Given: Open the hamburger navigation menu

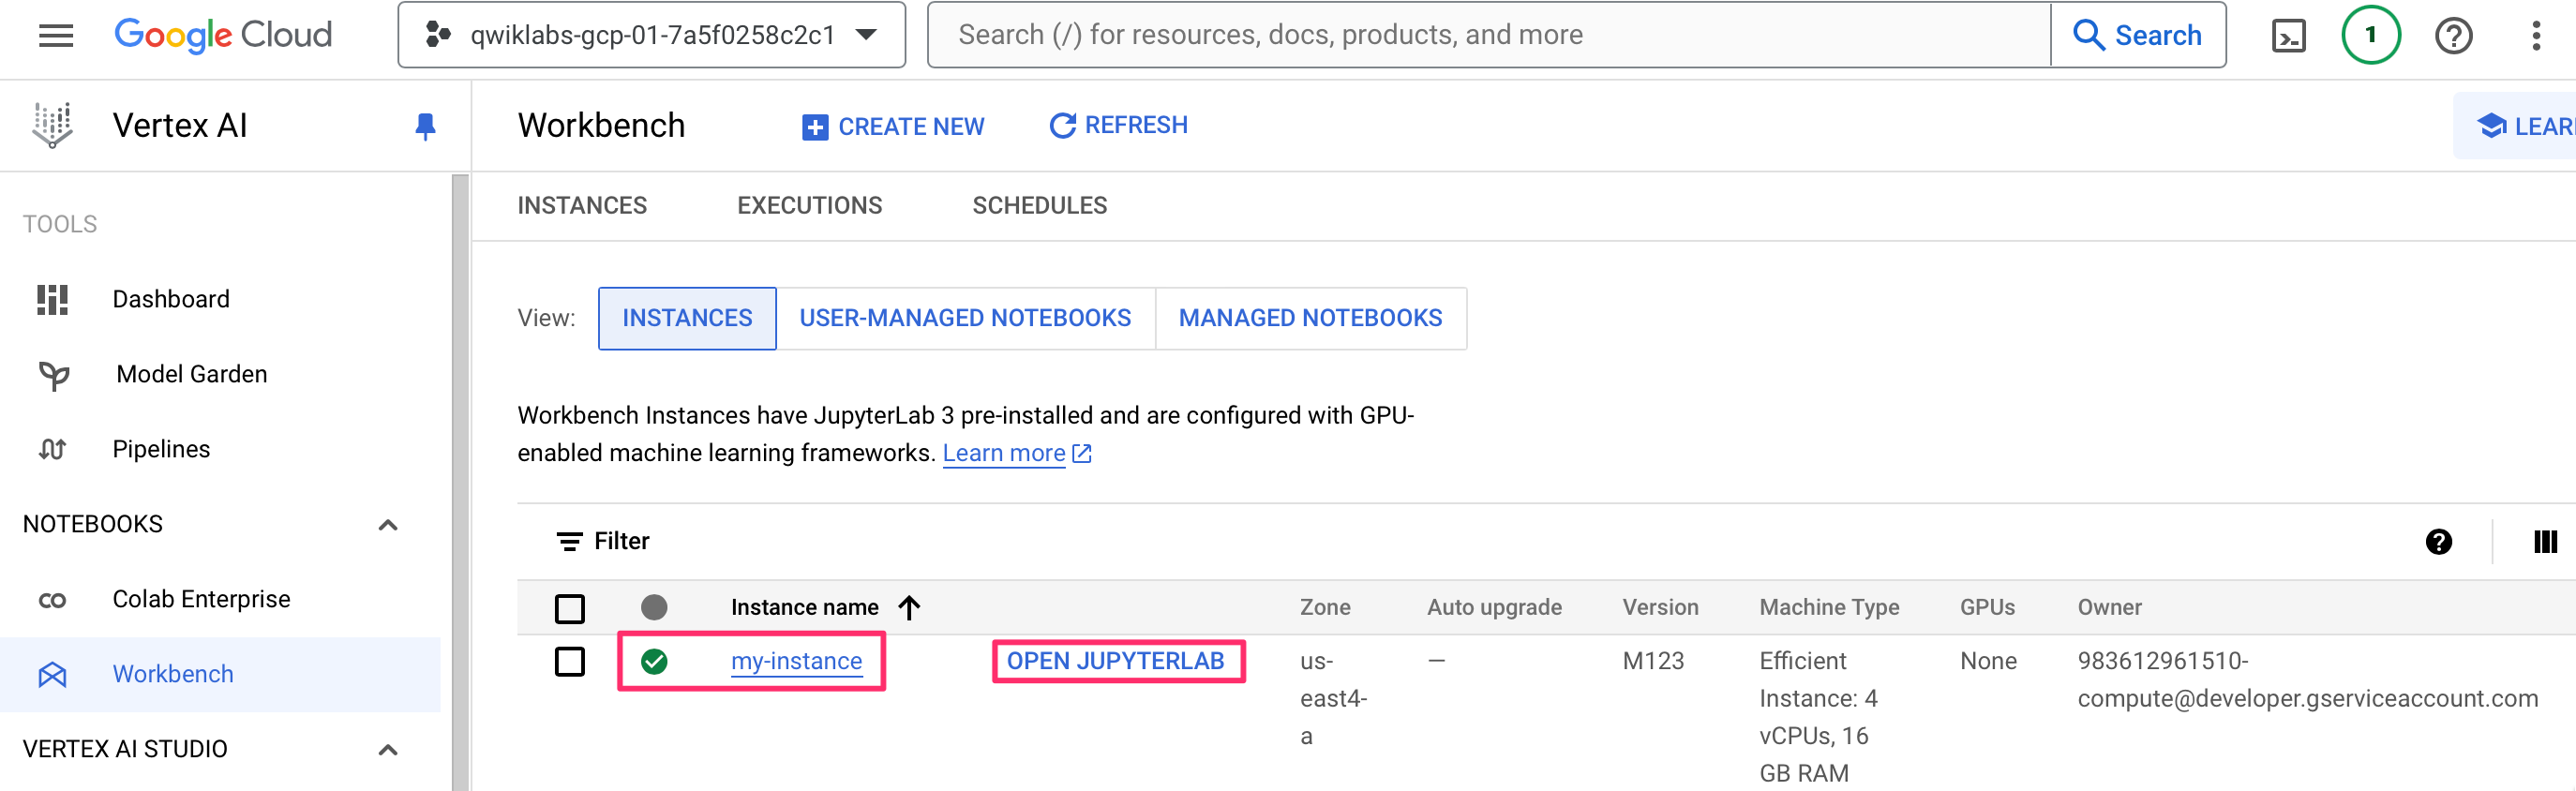Looking at the screenshot, I should 56,35.
